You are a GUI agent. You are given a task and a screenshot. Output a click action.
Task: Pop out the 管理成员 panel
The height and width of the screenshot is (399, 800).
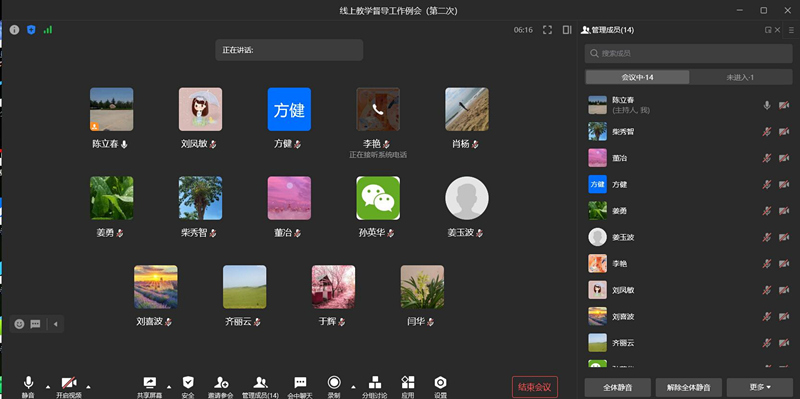coord(768,30)
